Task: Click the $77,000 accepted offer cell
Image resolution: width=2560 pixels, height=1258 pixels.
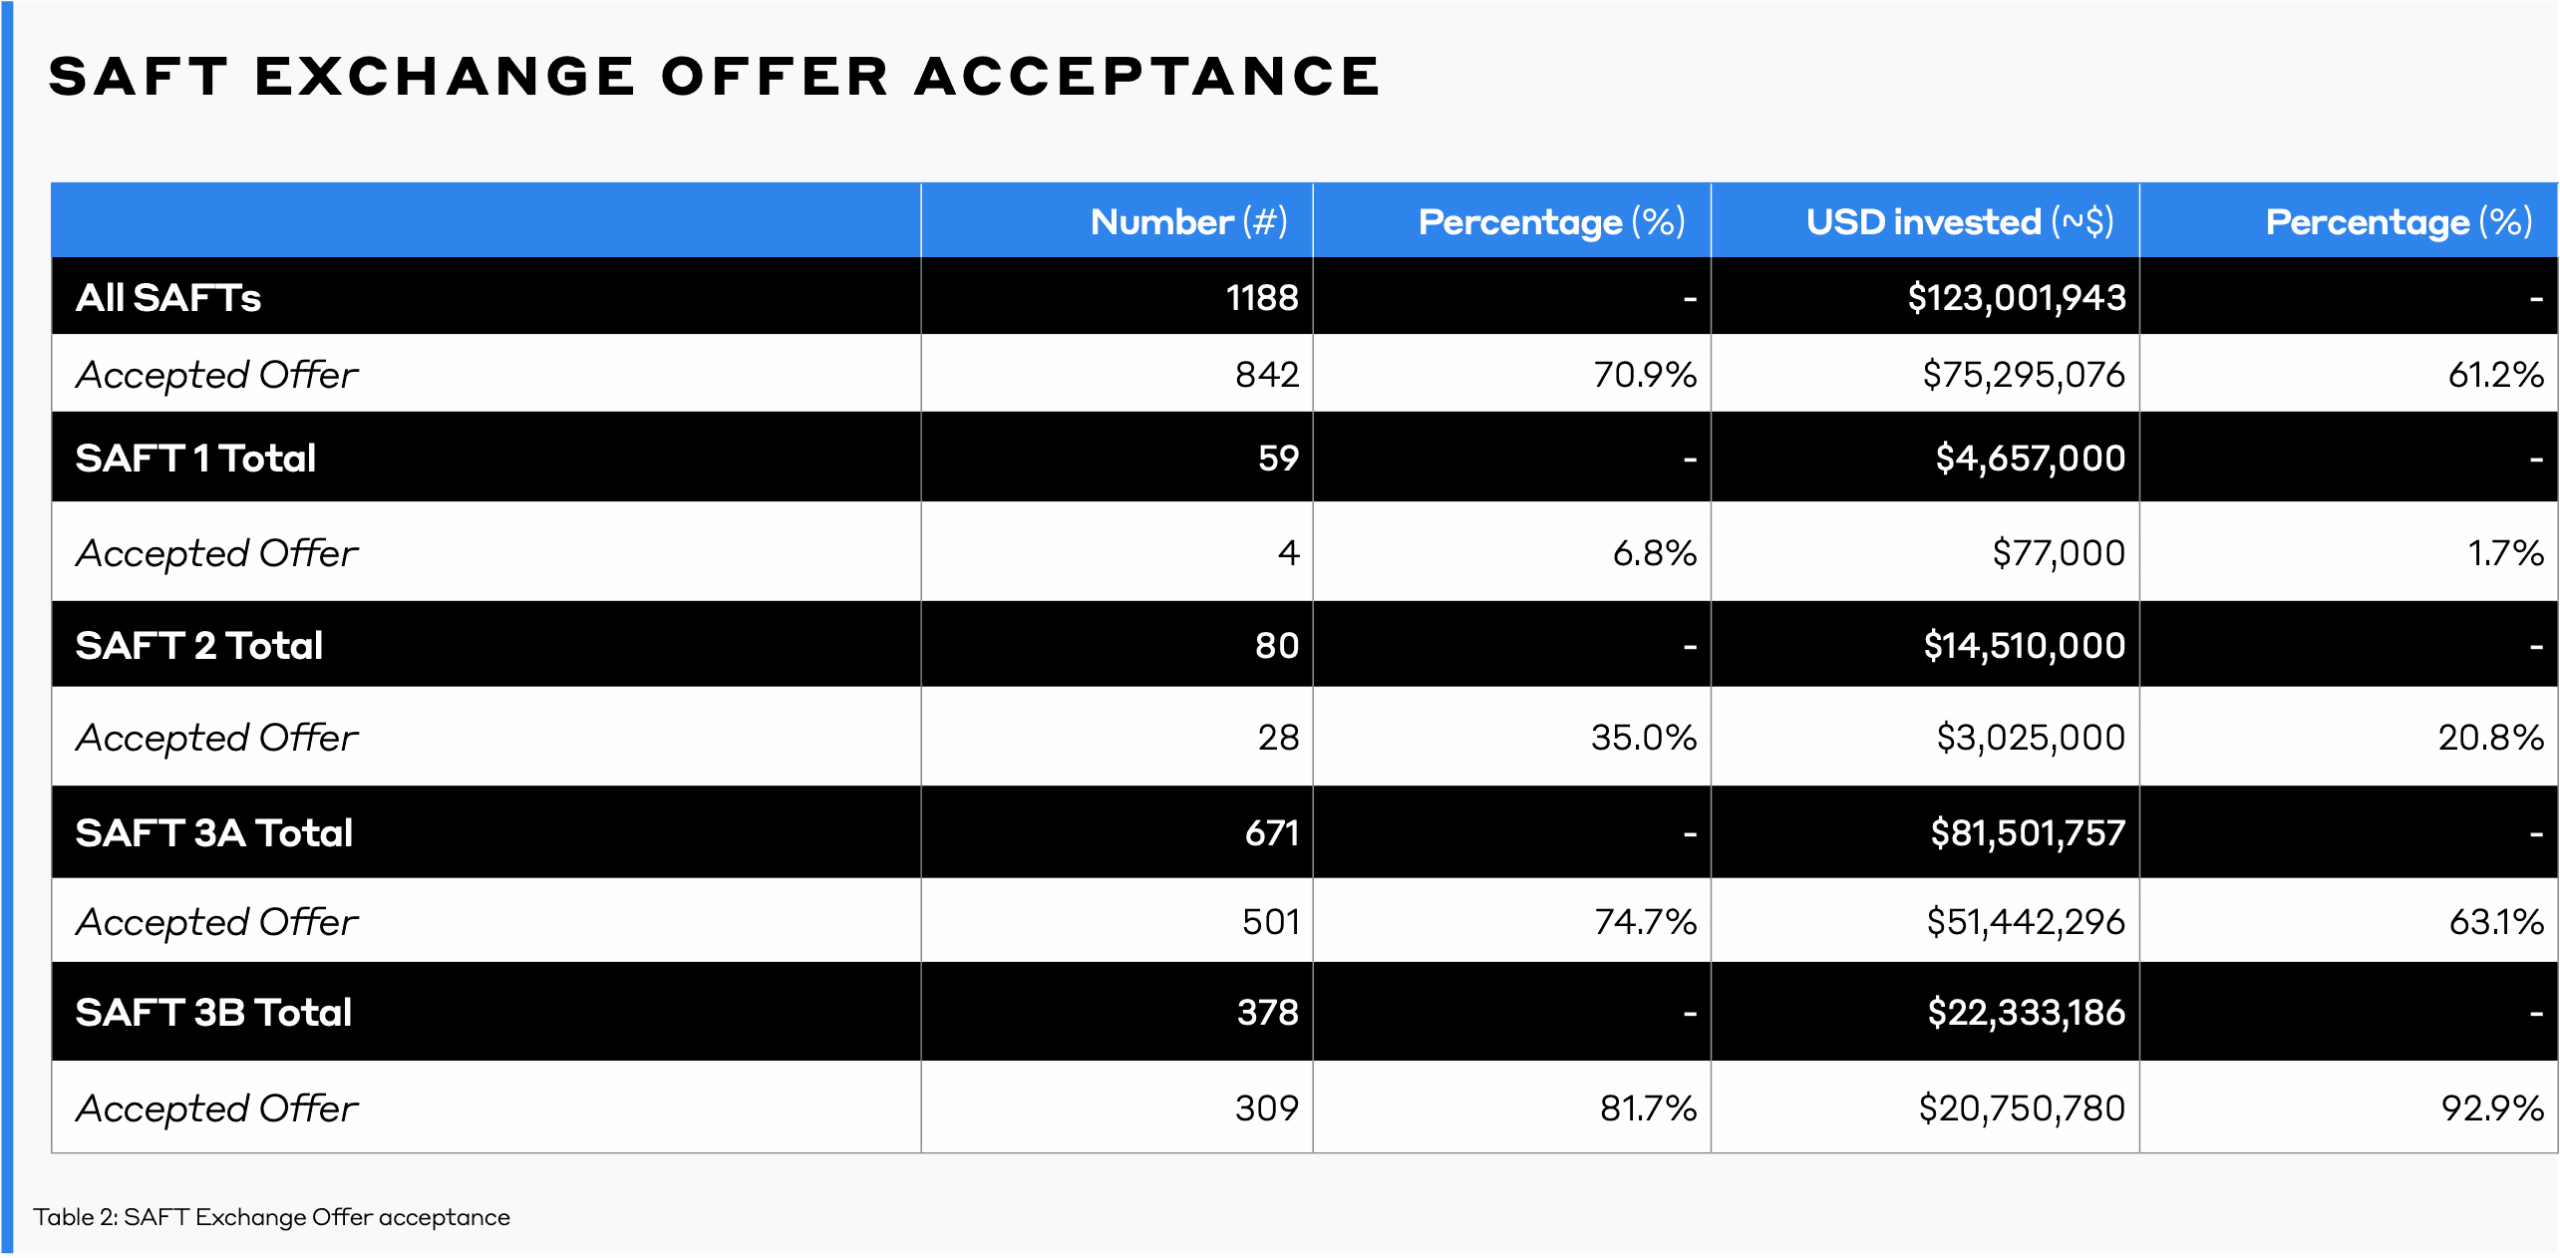Action: tap(2057, 553)
